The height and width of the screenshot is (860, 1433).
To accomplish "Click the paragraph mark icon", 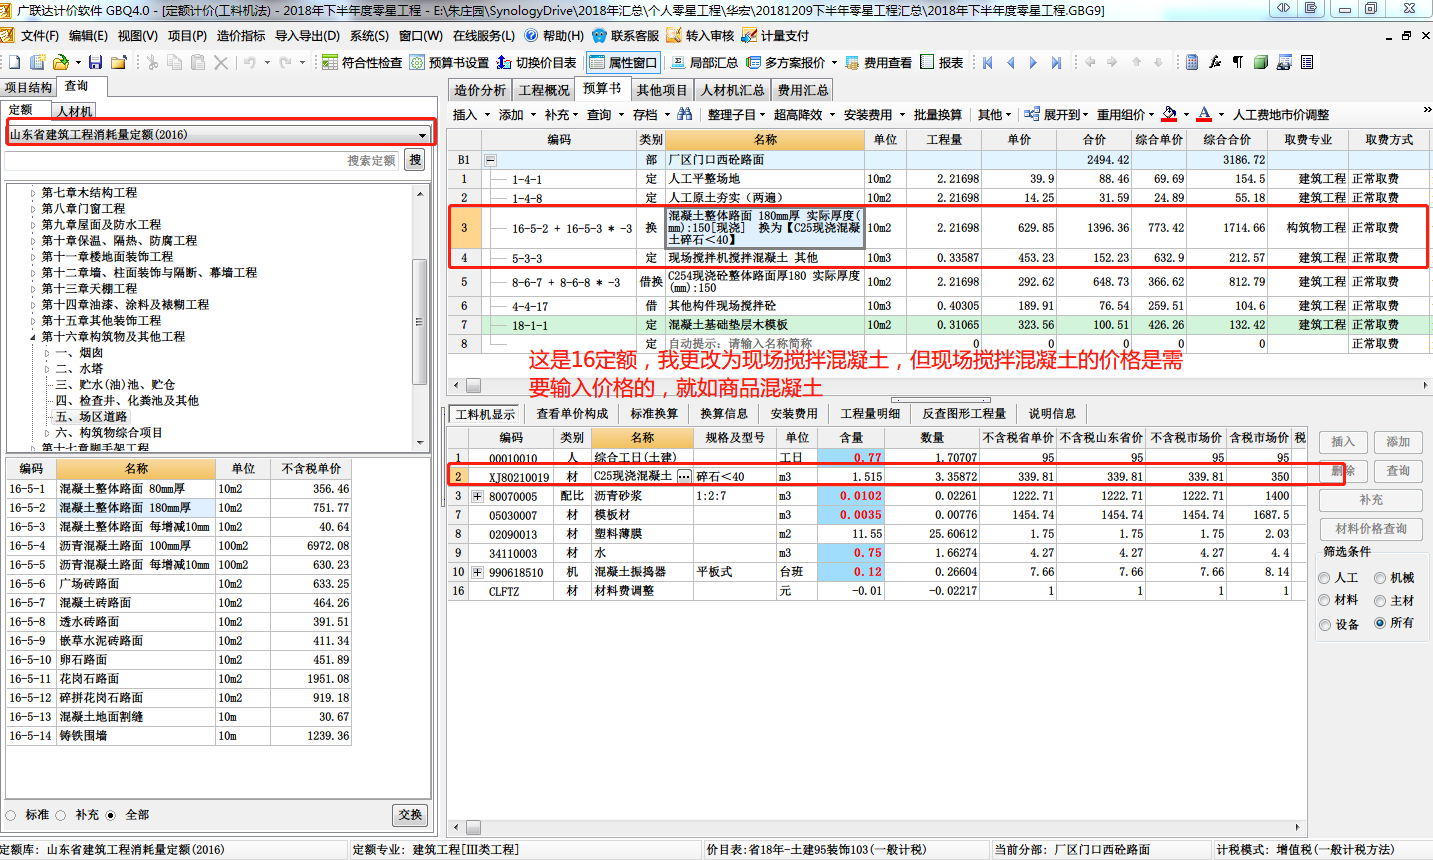I will click(1238, 62).
